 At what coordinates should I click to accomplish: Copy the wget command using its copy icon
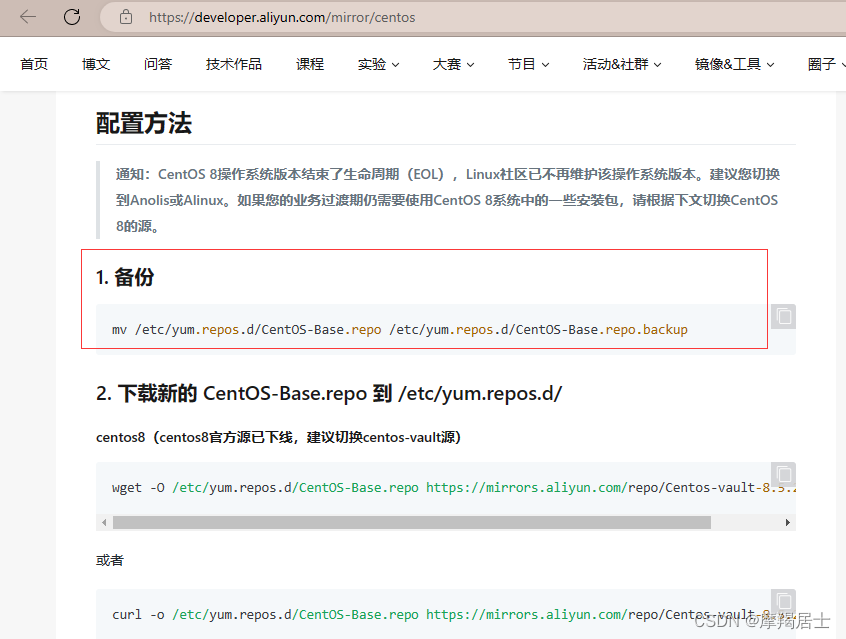tap(783, 474)
